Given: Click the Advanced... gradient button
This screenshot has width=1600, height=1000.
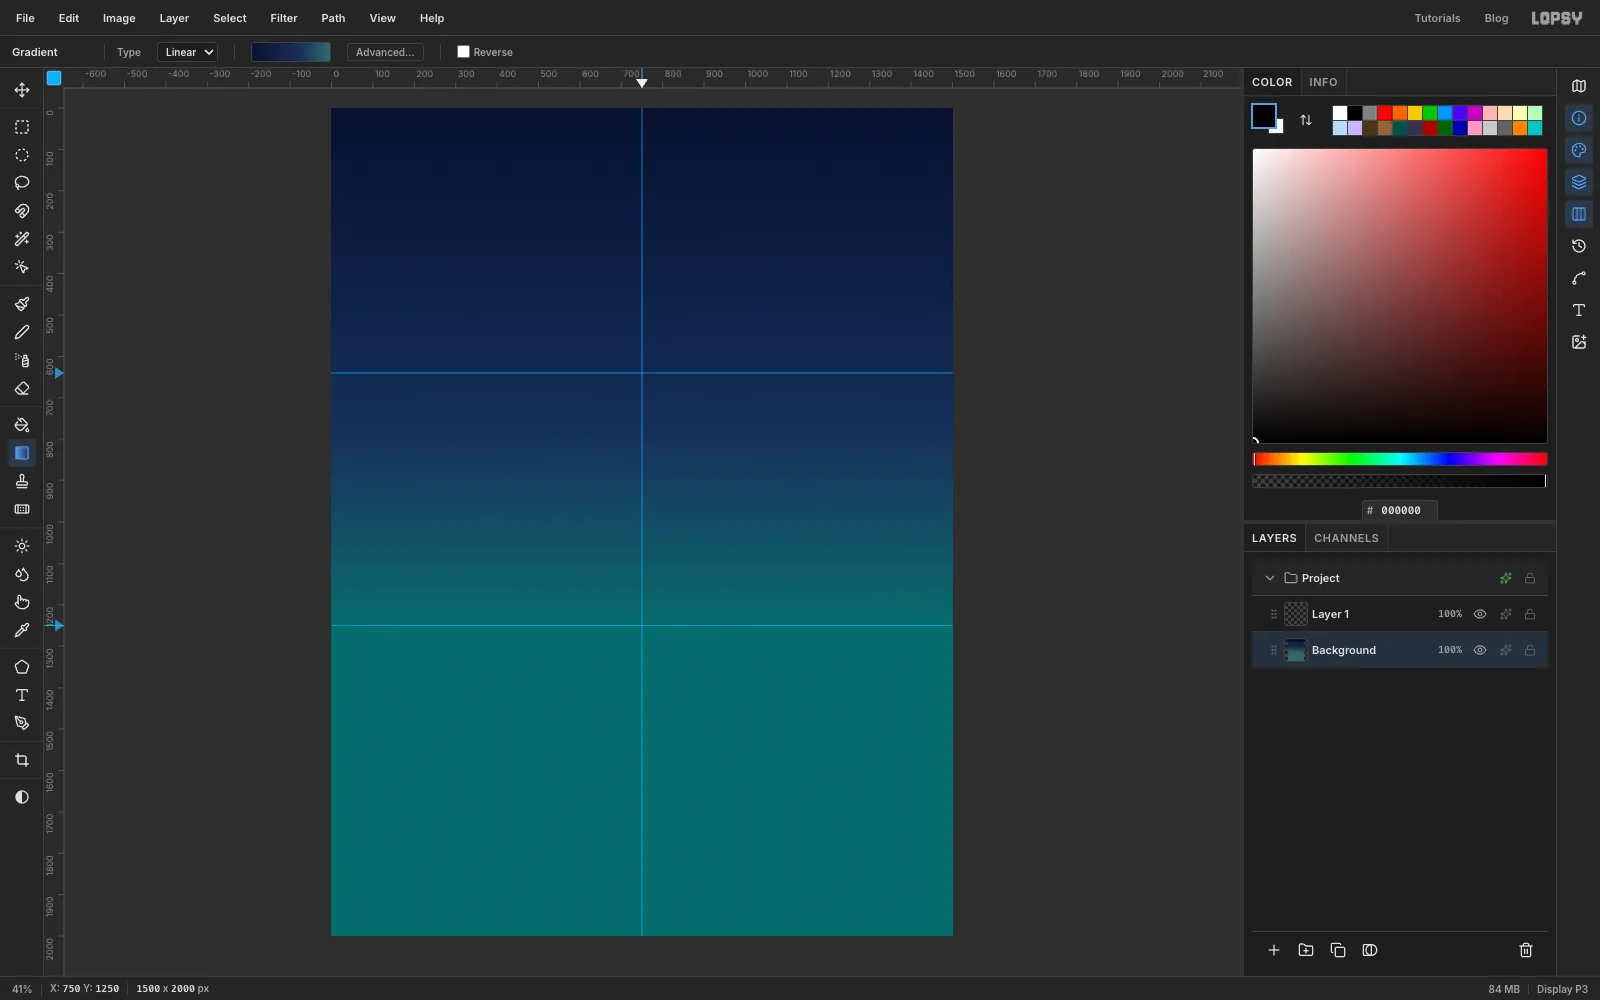Looking at the screenshot, I should pyautogui.click(x=385, y=52).
